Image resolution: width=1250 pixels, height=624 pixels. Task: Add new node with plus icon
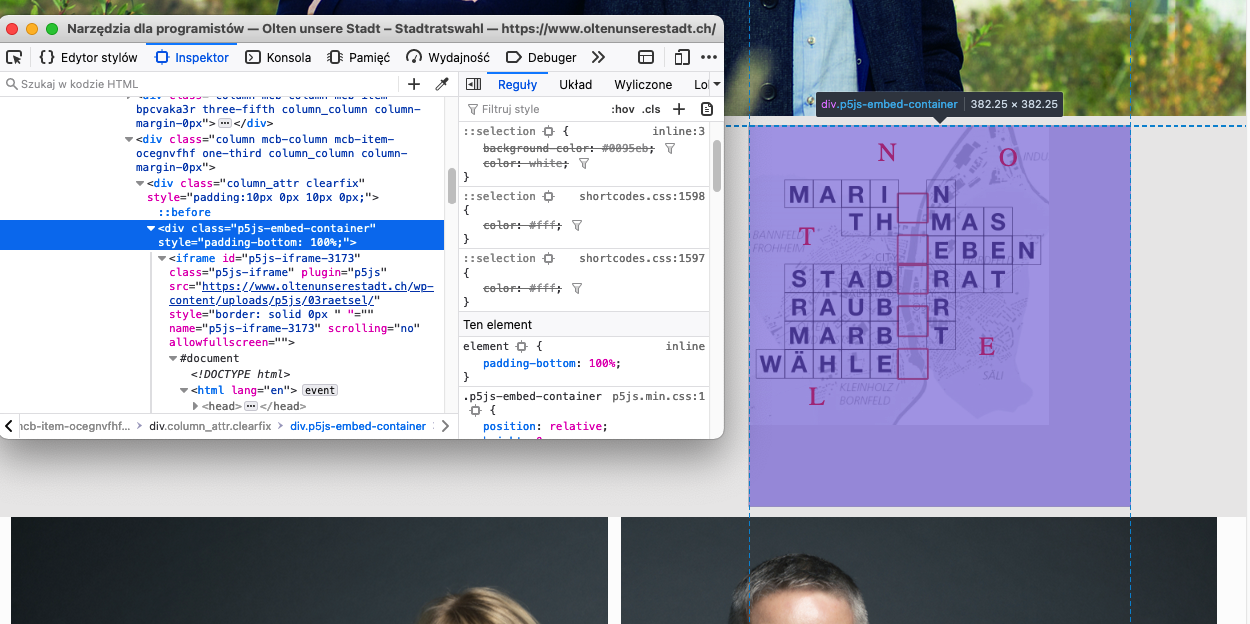(414, 84)
